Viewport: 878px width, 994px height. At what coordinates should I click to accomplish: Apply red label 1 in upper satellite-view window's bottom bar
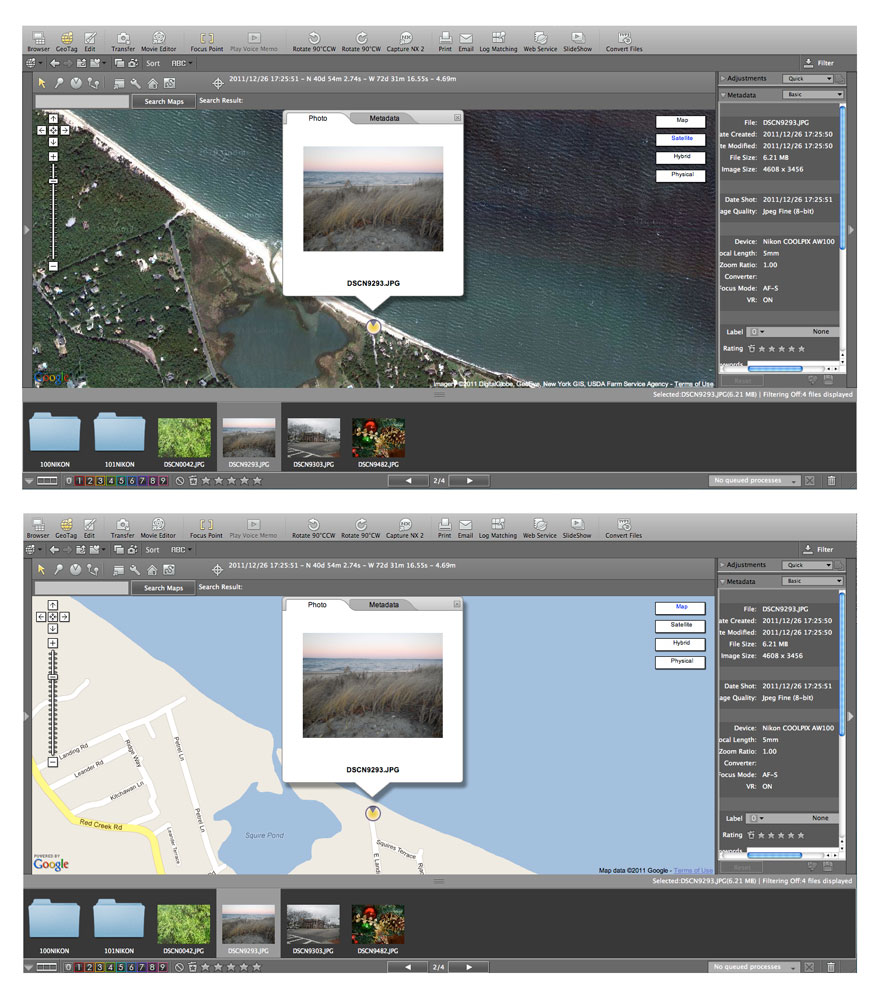click(79, 481)
